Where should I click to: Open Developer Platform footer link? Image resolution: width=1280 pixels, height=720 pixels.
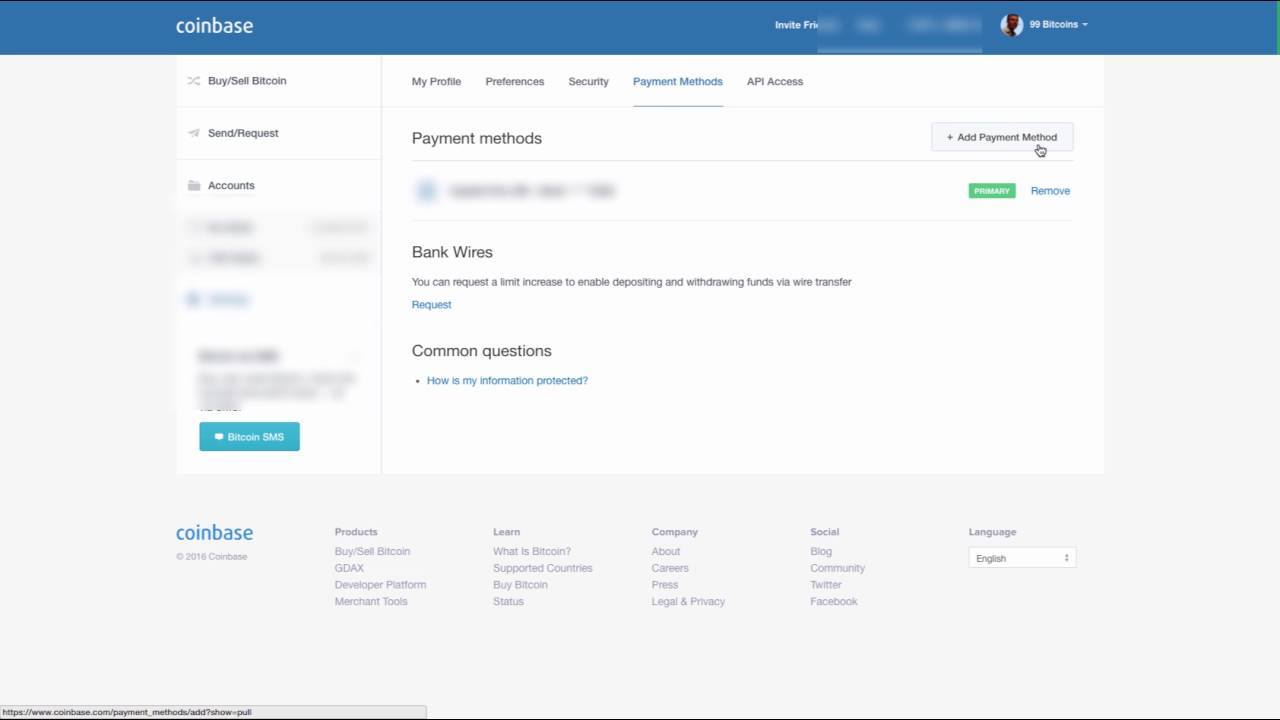(x=380, y=585)
